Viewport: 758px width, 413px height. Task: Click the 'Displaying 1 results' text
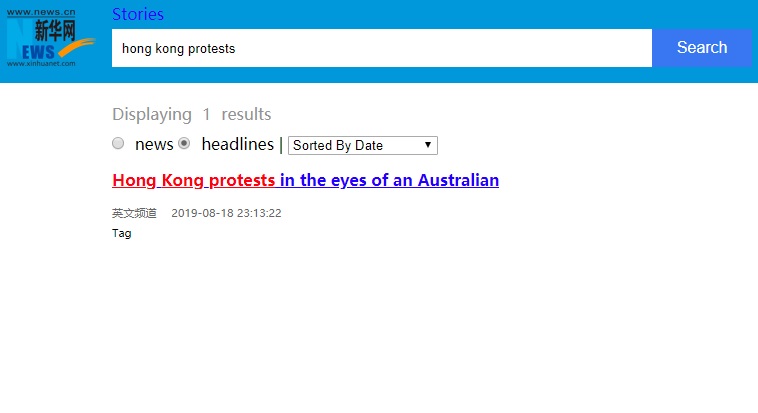[x=191, y=114]
